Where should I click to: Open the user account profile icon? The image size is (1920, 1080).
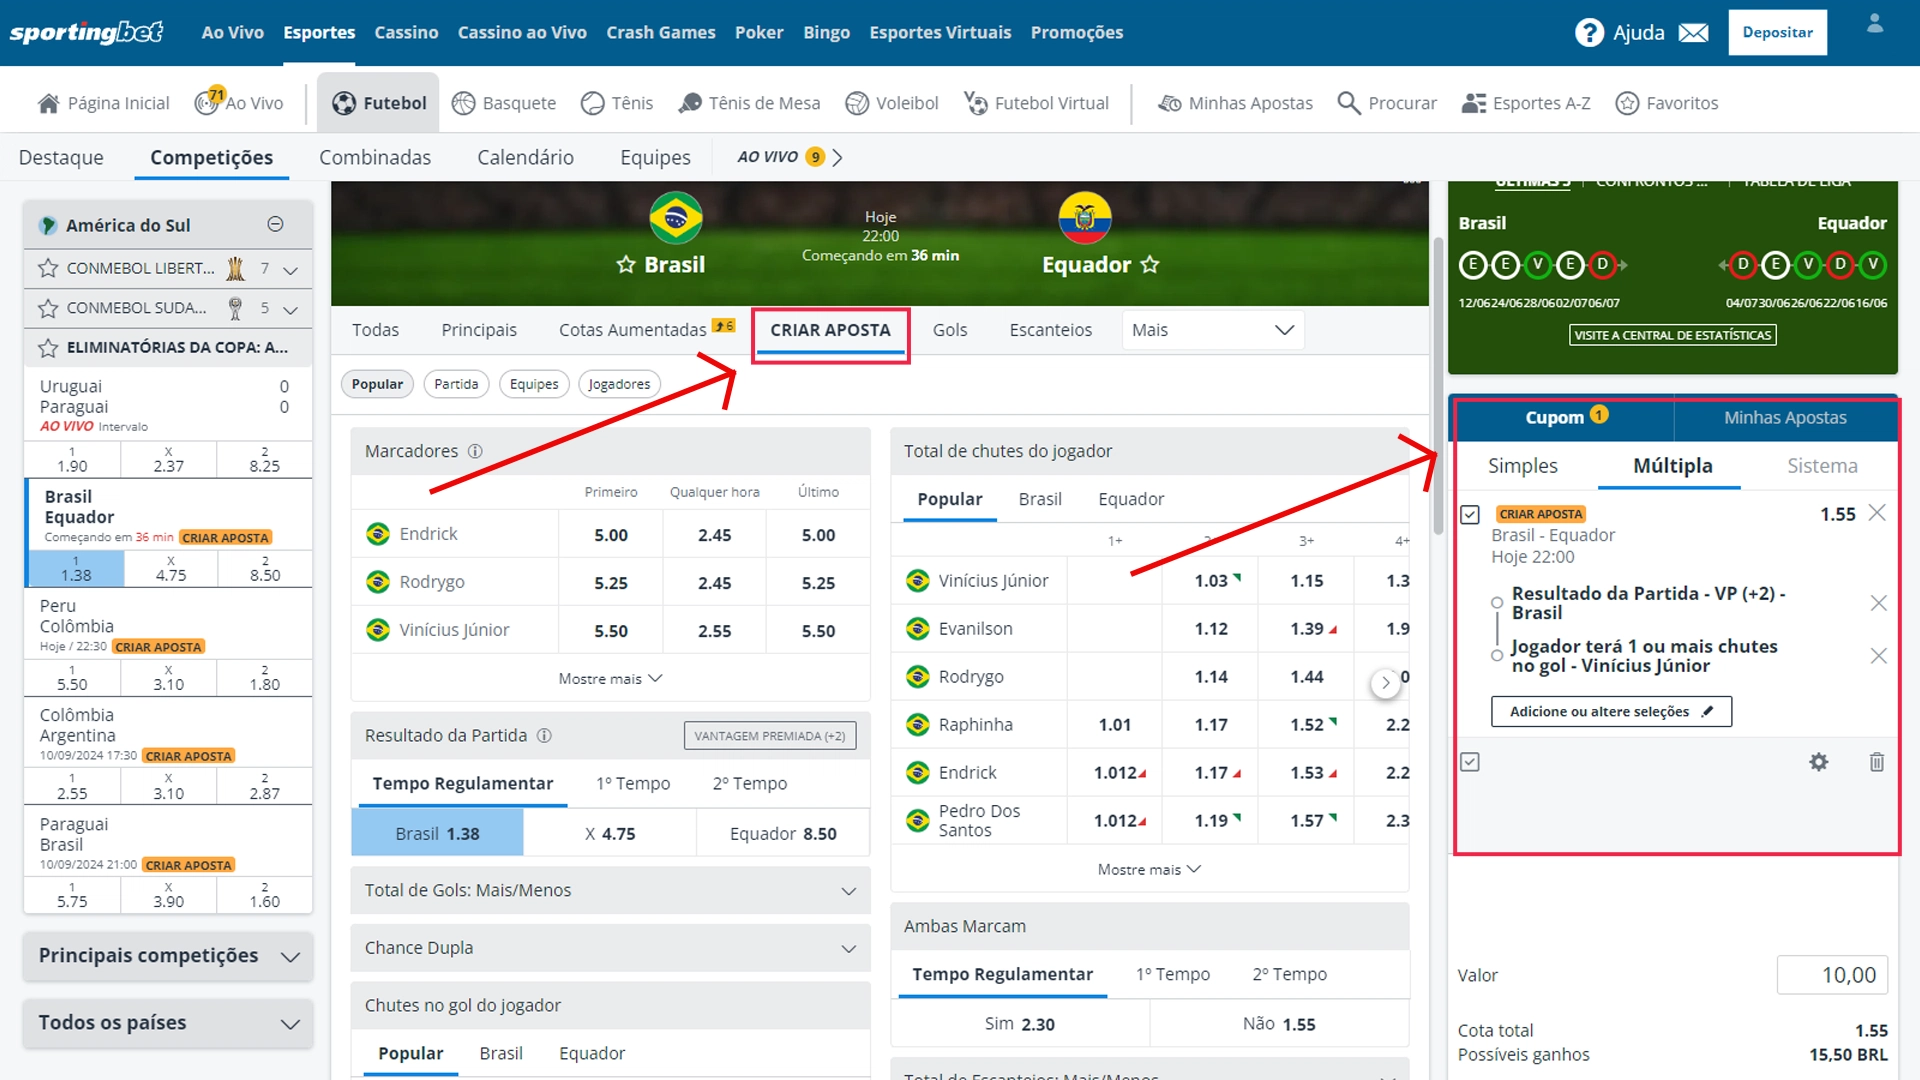pos(1875,24)
